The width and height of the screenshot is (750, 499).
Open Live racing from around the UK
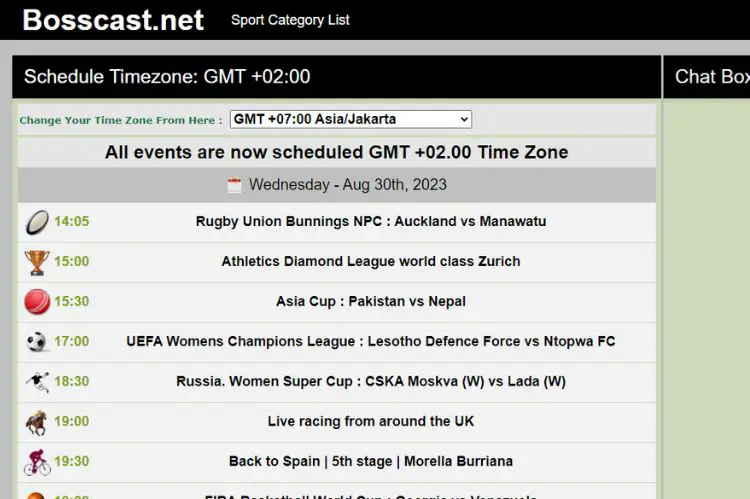tap(371, 421)
